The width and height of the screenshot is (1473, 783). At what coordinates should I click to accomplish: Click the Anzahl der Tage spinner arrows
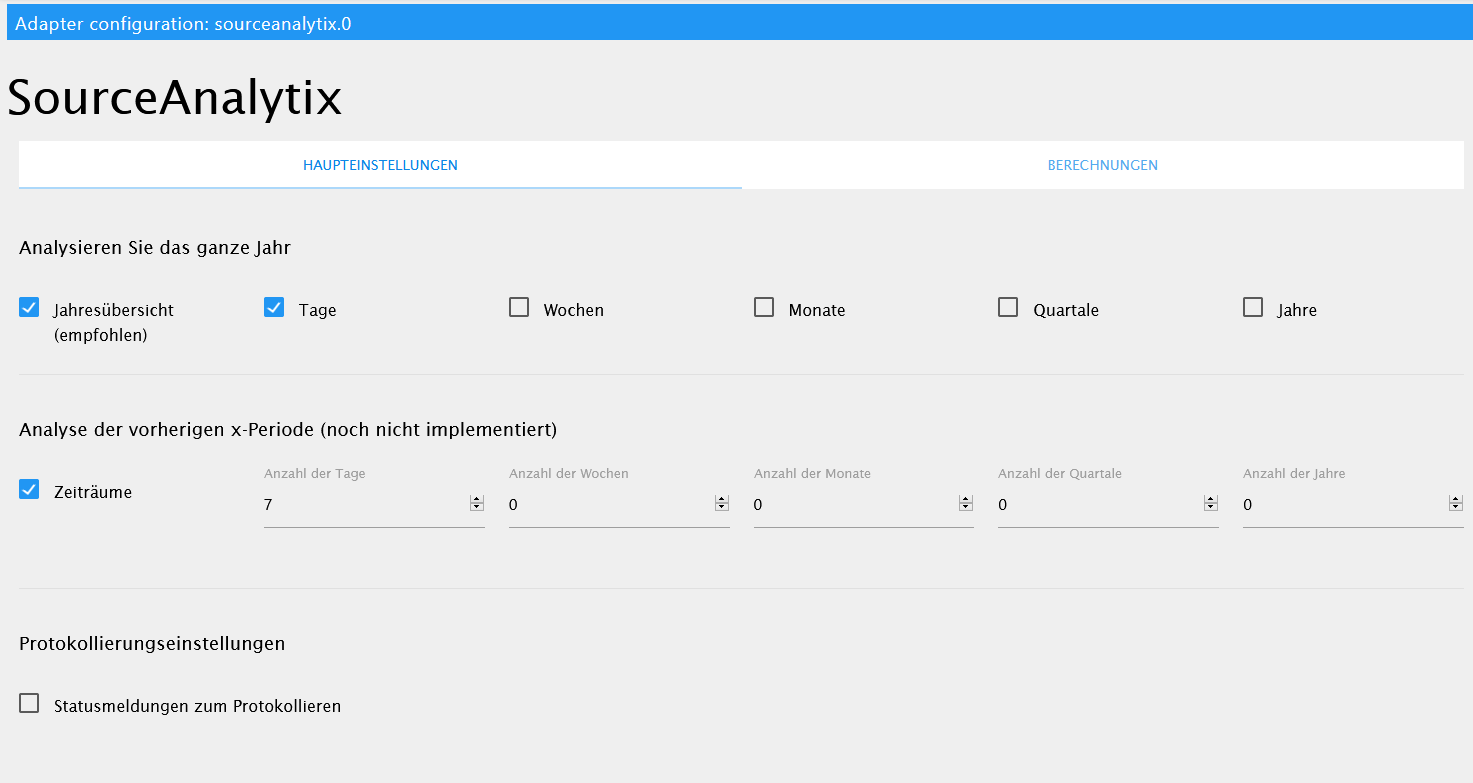pyautogui.click(x=477, y=504)
